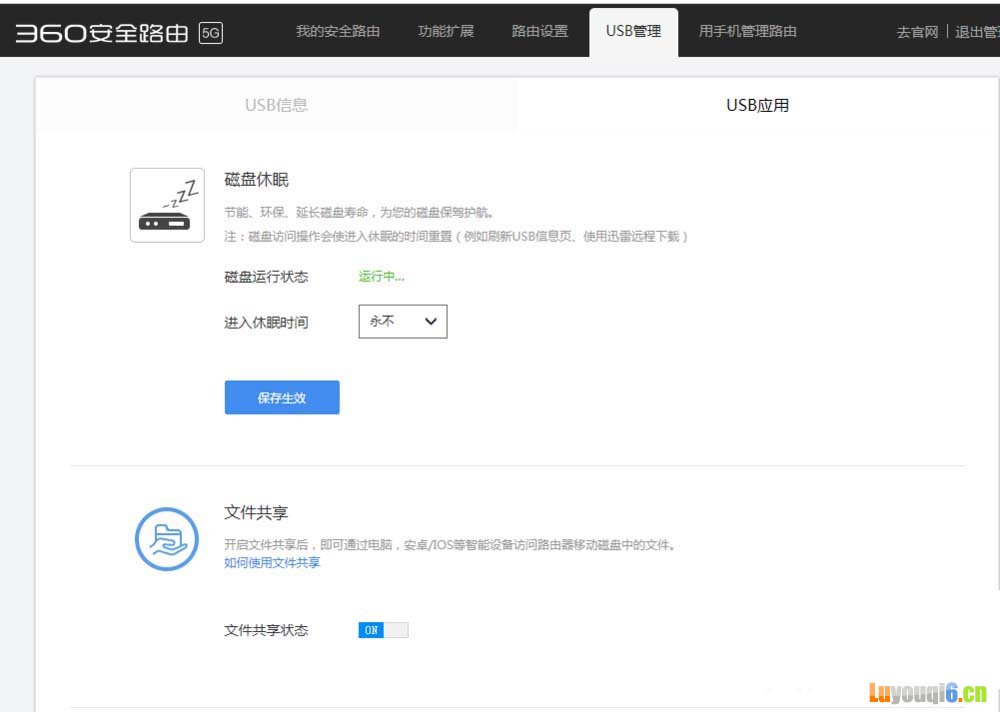1000x712 pixels.
Task: Click the 退出管理 link
Action: 977,32
